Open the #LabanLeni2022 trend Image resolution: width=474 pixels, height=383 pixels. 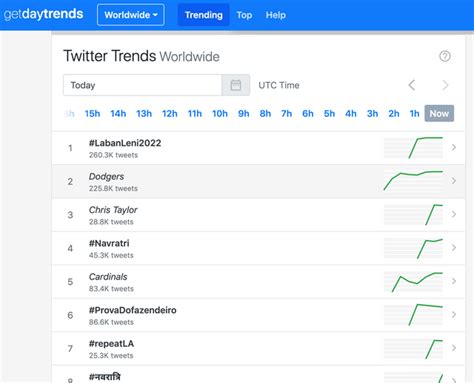125,143
